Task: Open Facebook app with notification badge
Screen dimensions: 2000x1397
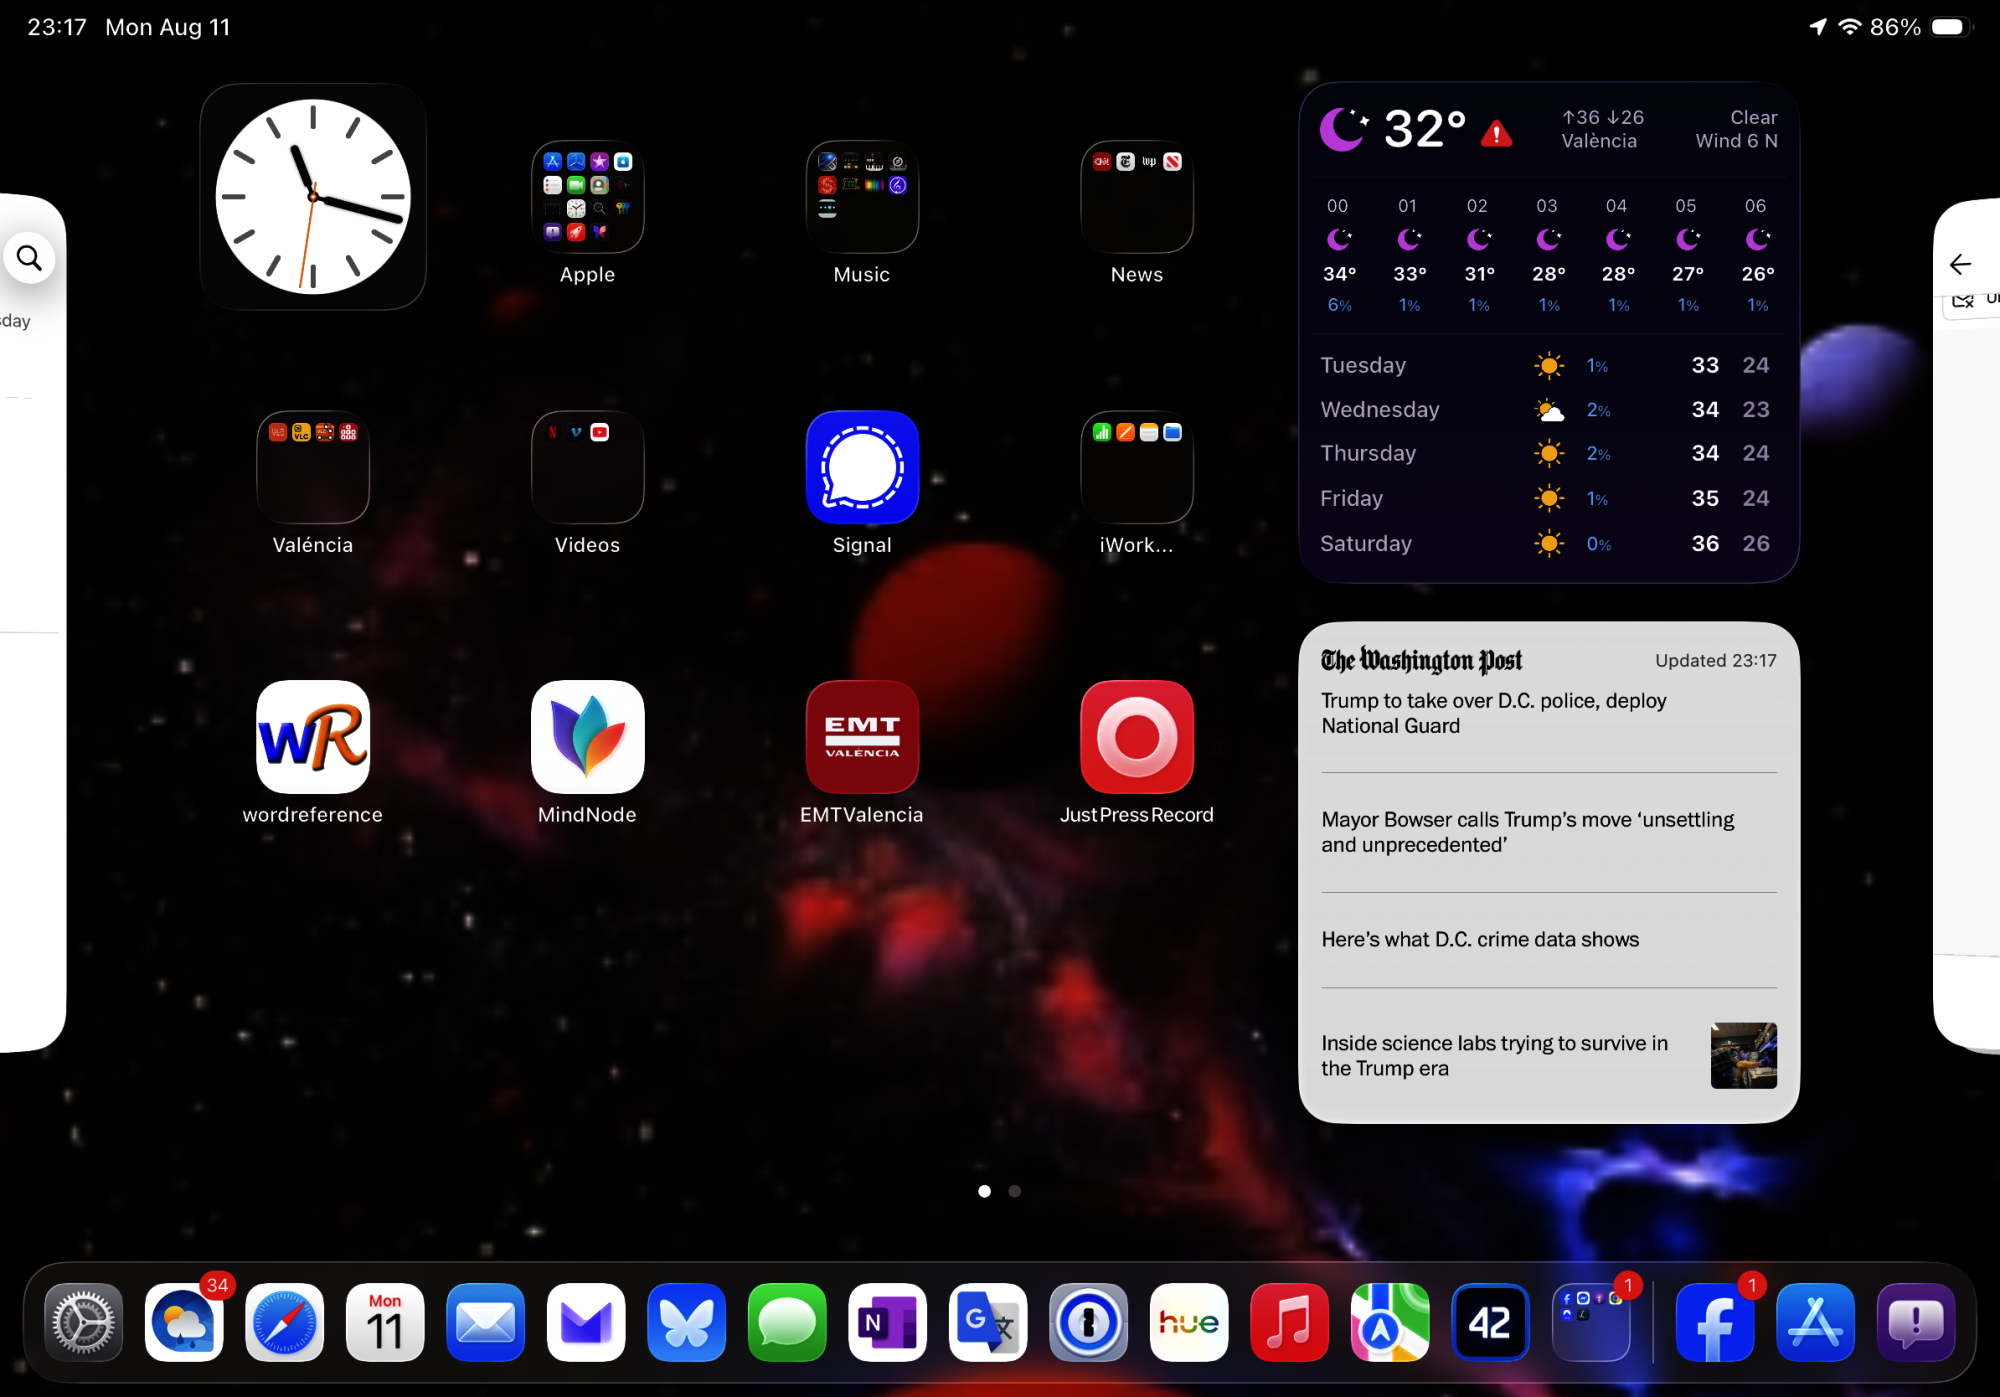Action: [1714, 1322]
